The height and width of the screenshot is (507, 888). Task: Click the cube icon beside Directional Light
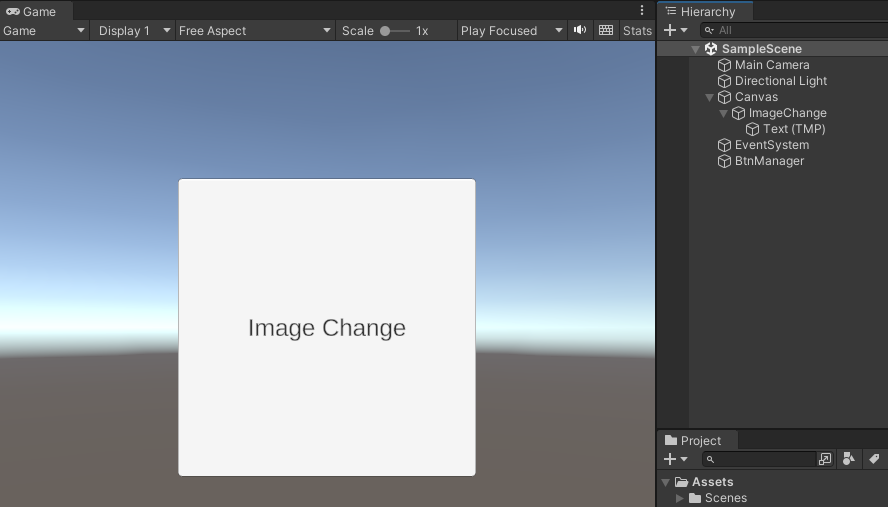click(724, 81)
